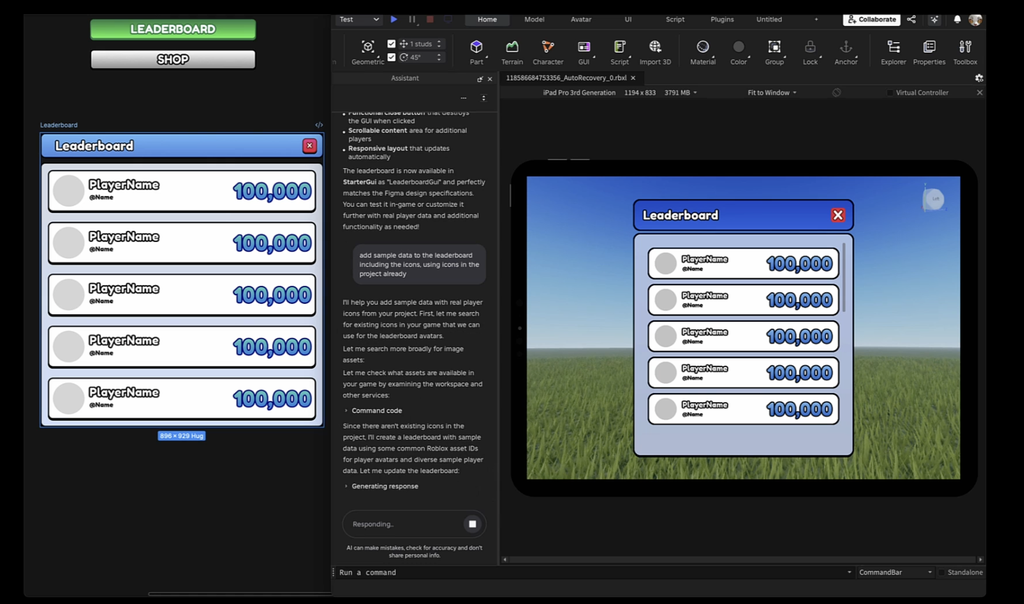Switch to the Plugins ribbon tab
The image size is (1024, 604).
(x=722, y=19)
